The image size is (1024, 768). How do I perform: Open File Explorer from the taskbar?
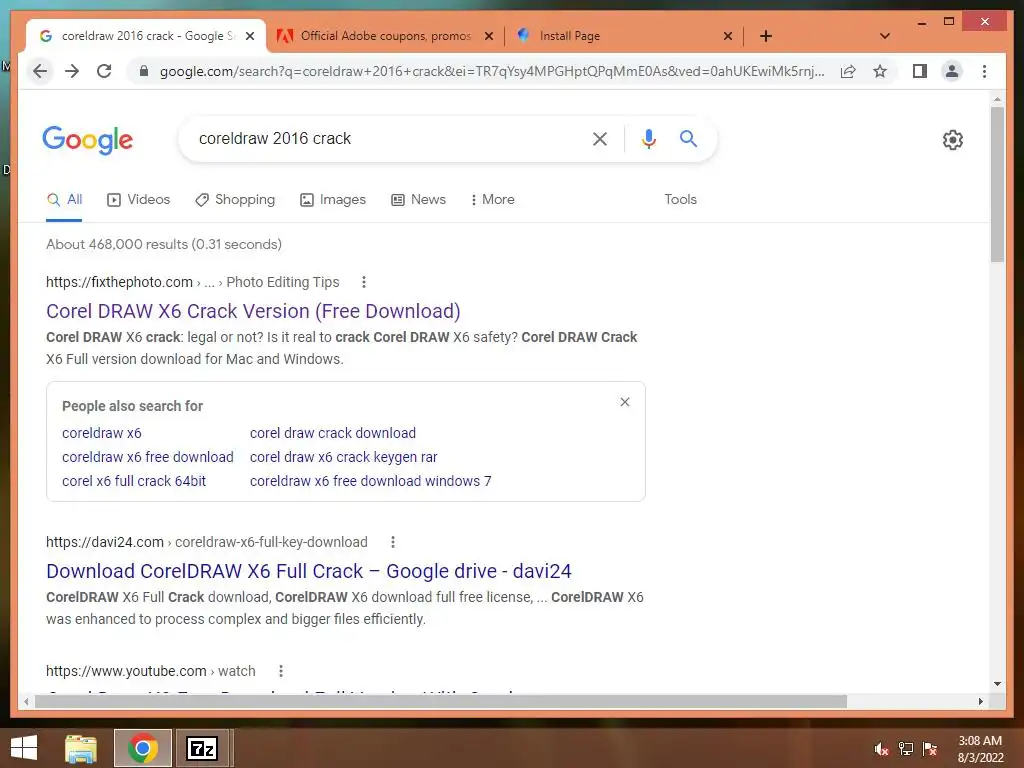click(x=81, y=748)
